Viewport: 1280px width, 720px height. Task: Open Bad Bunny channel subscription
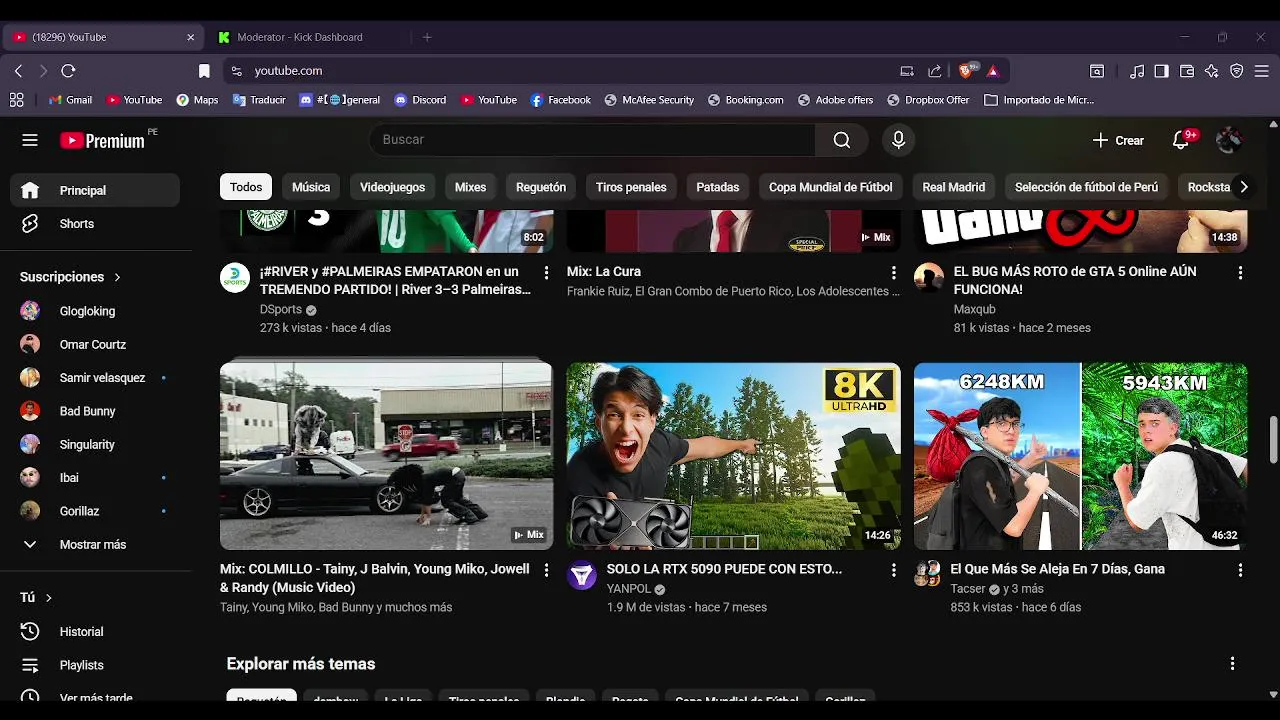click(95, 411)
